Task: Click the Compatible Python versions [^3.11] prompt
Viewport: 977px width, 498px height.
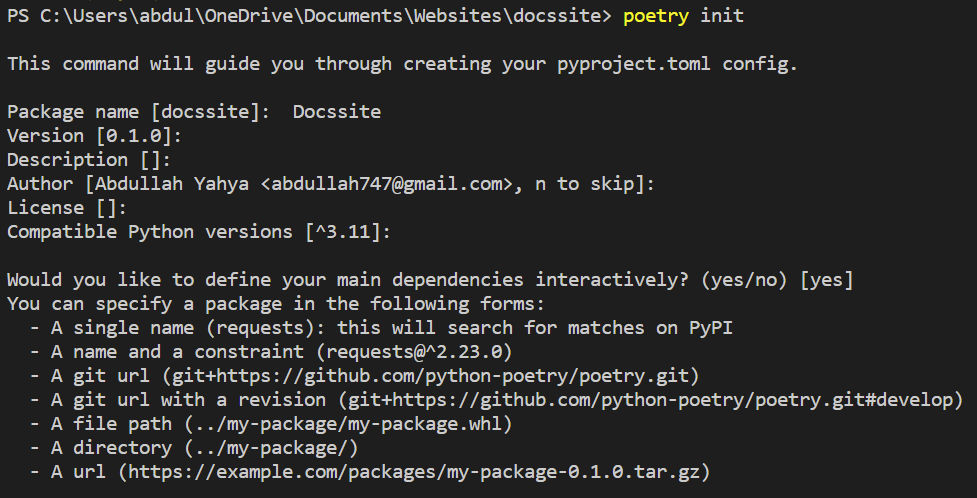Action: [x=199, y=232]
